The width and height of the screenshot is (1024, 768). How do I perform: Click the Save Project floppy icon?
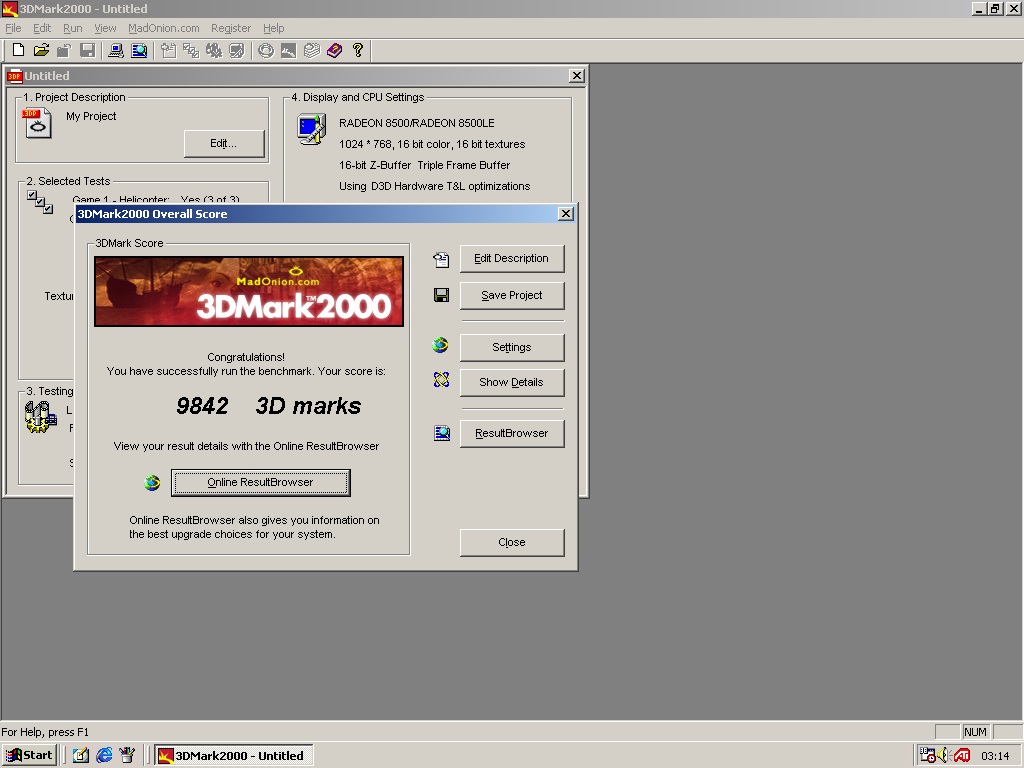(440, 295)
